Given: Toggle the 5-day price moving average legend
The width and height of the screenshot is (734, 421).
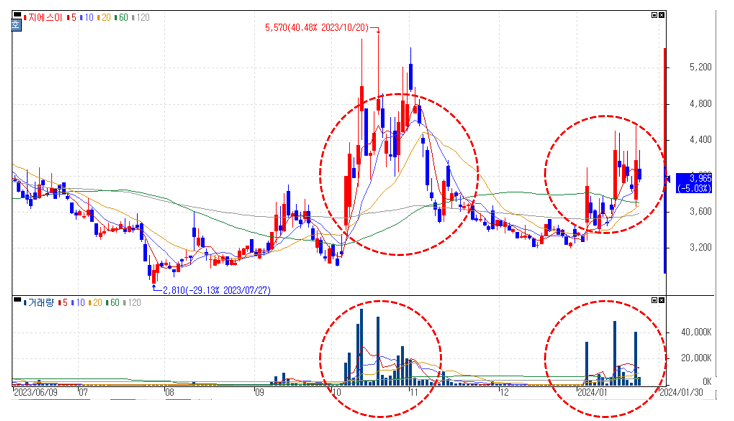Looking at the screenshot, I should click(x=71, y=18).
